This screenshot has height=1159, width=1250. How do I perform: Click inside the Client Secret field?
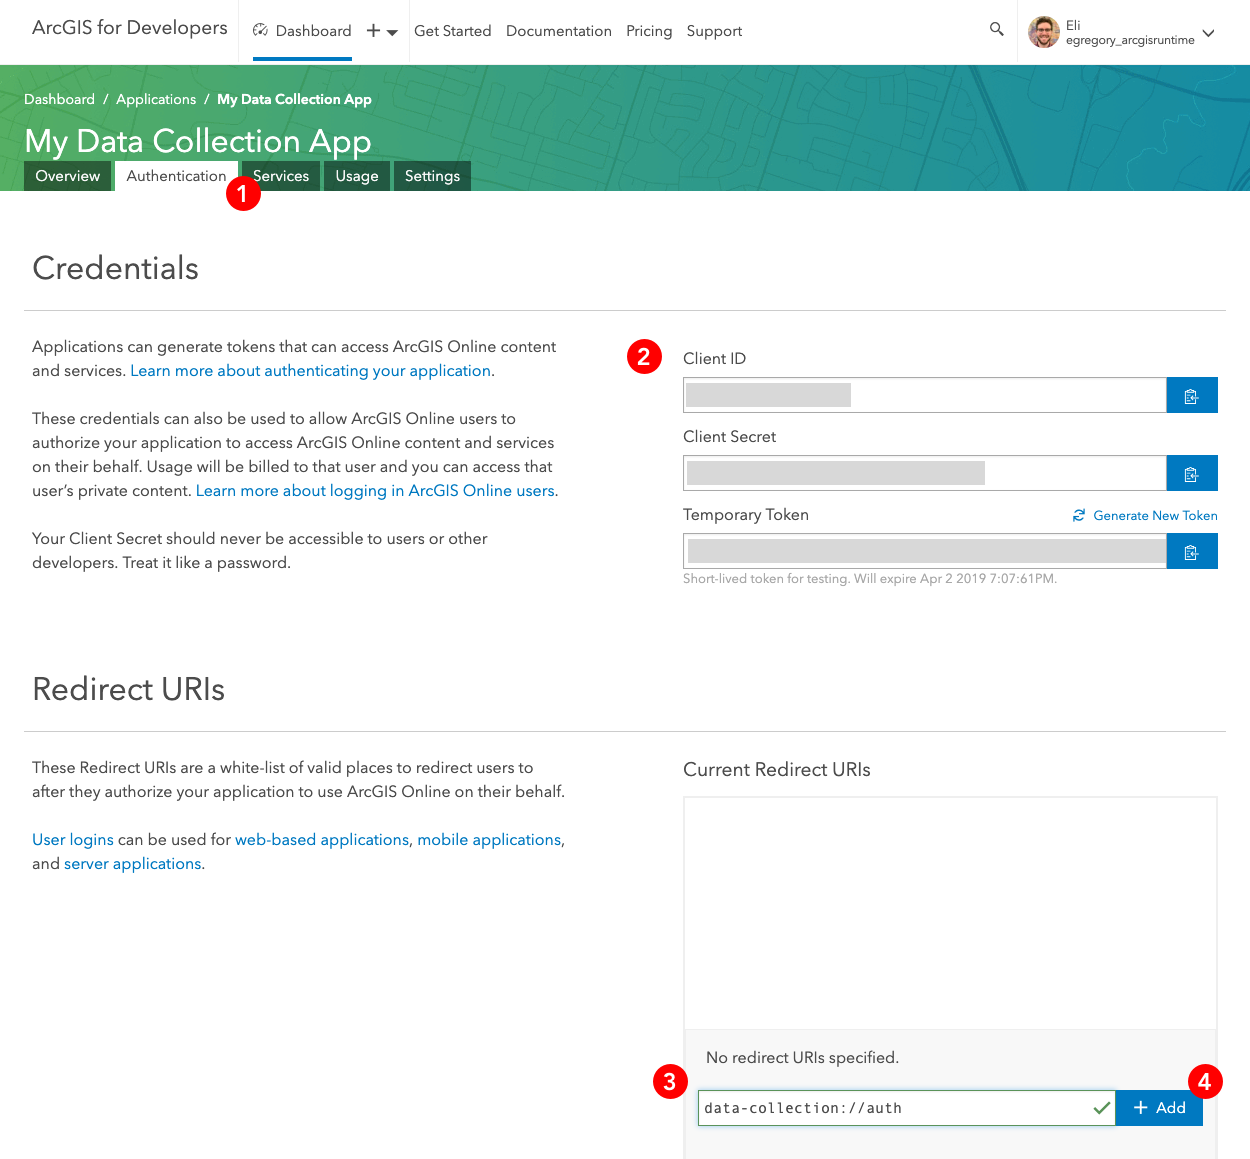pos(925,473)
